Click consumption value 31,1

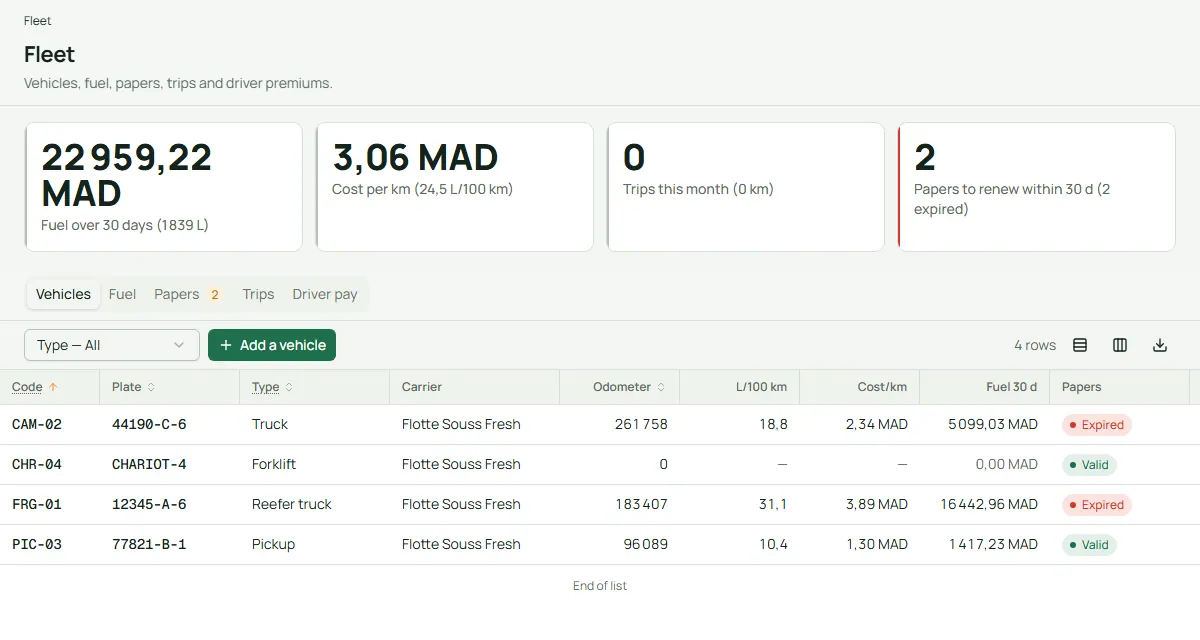pyautogui.click(x=773, y=504)
